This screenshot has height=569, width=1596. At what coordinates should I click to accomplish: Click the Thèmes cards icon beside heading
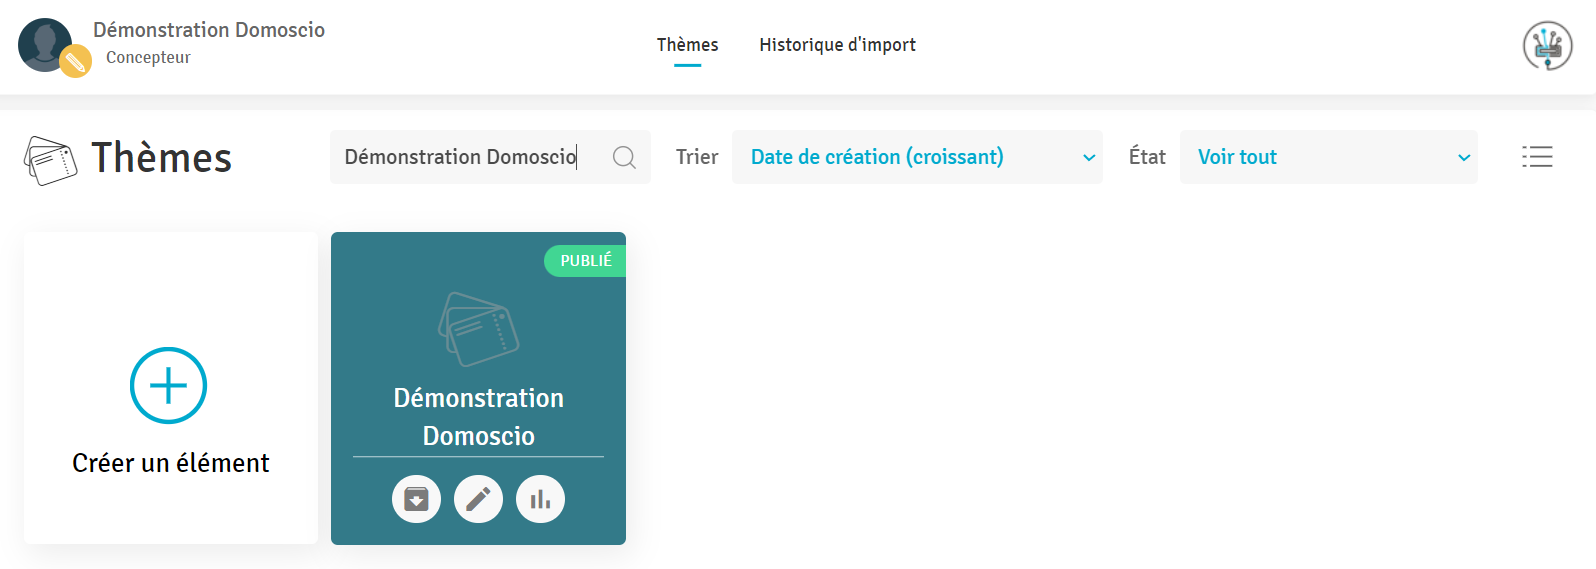click(x=50, y=160)
